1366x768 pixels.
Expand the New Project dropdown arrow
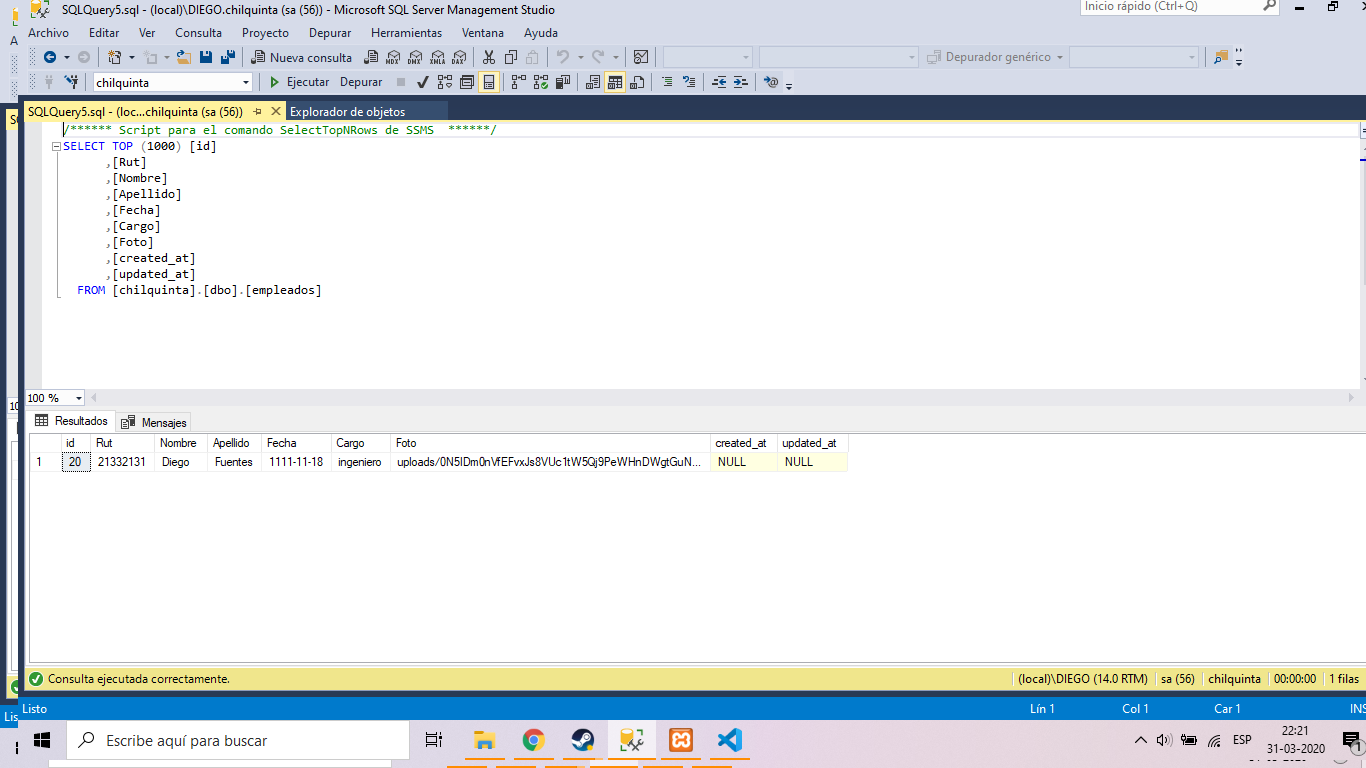[x=131, y=57]
